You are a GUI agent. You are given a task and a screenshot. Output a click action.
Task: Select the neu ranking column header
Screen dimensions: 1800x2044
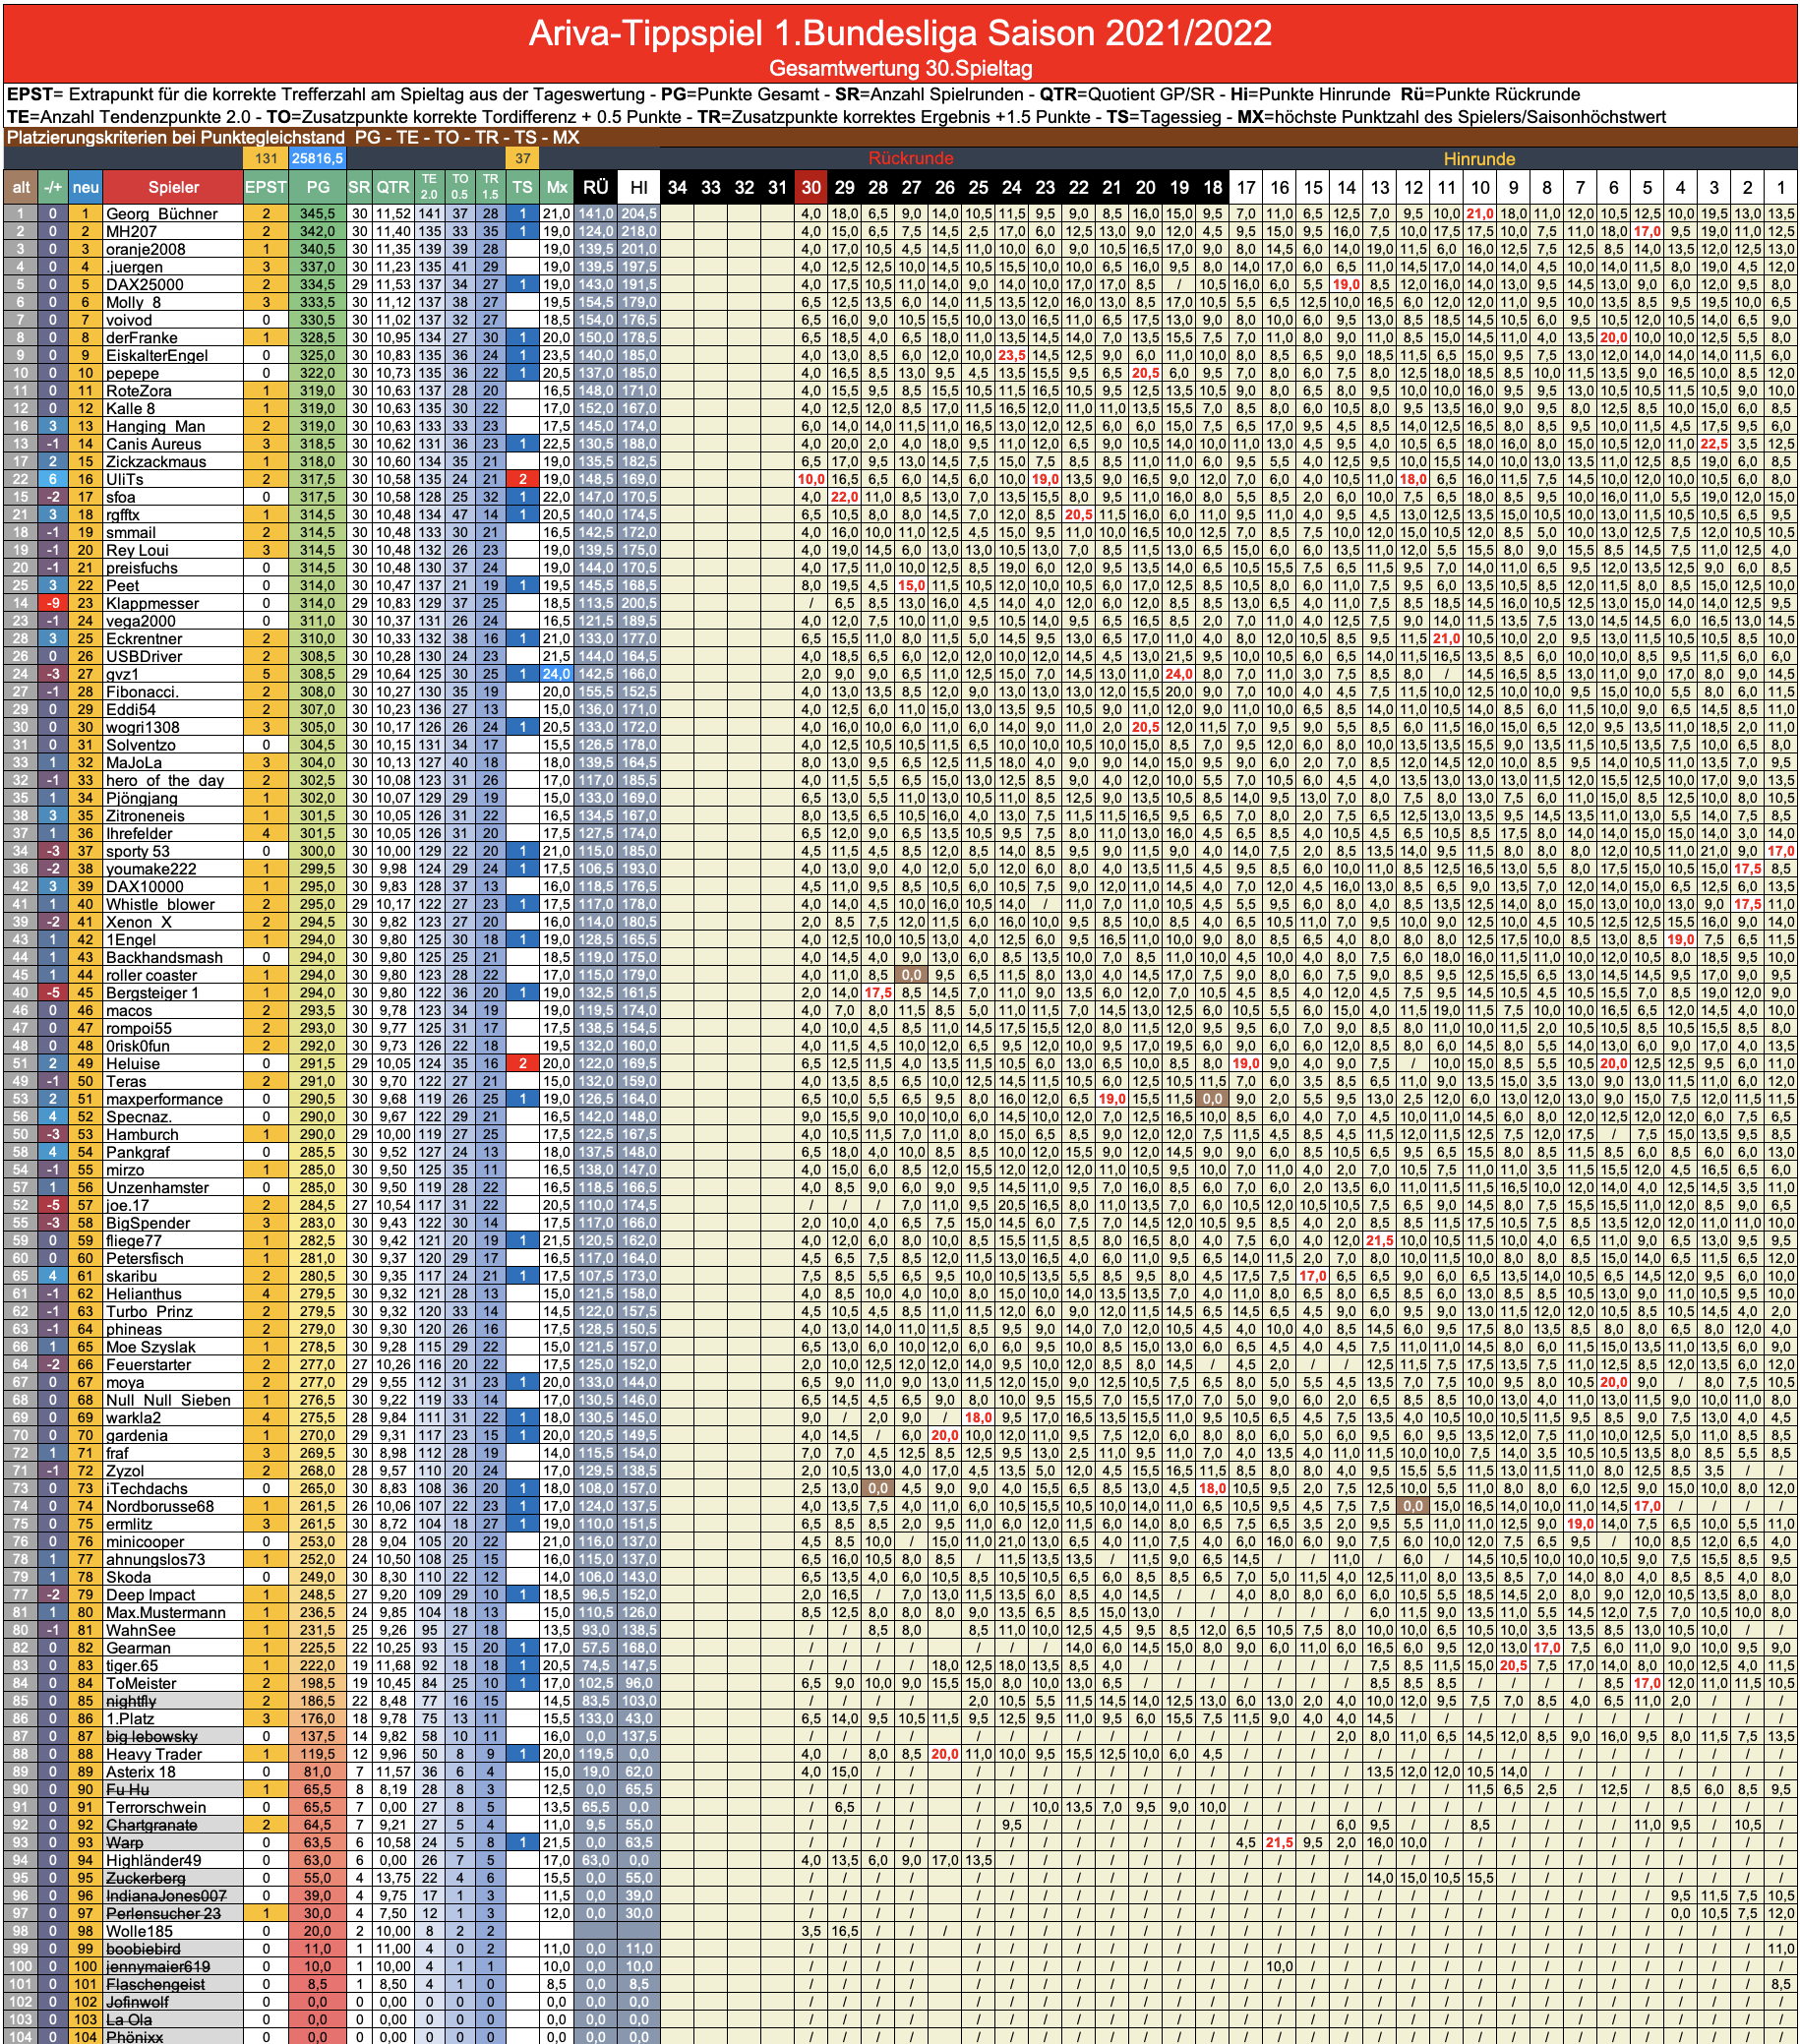86,187
